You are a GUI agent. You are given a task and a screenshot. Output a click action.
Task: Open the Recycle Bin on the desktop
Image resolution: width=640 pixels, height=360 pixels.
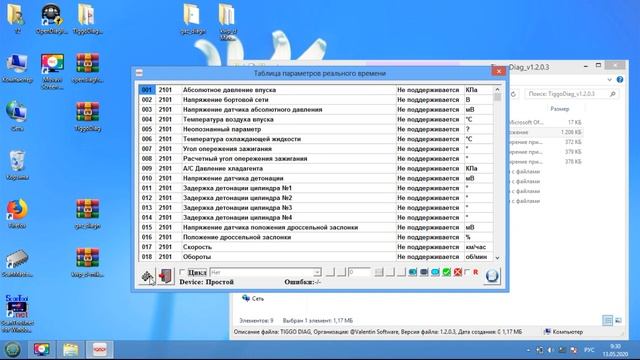17,165
